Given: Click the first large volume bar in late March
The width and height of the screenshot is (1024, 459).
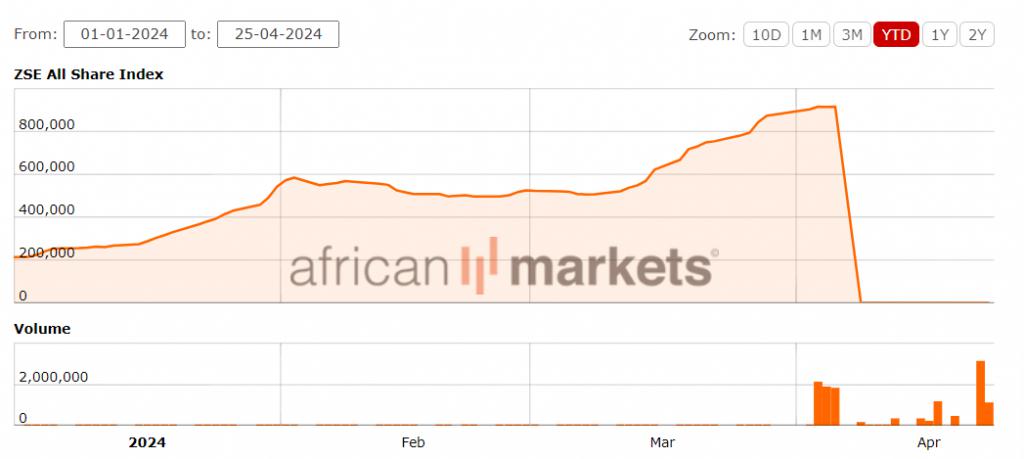Looking at the screenshot, I should click(x=818, y=403).
